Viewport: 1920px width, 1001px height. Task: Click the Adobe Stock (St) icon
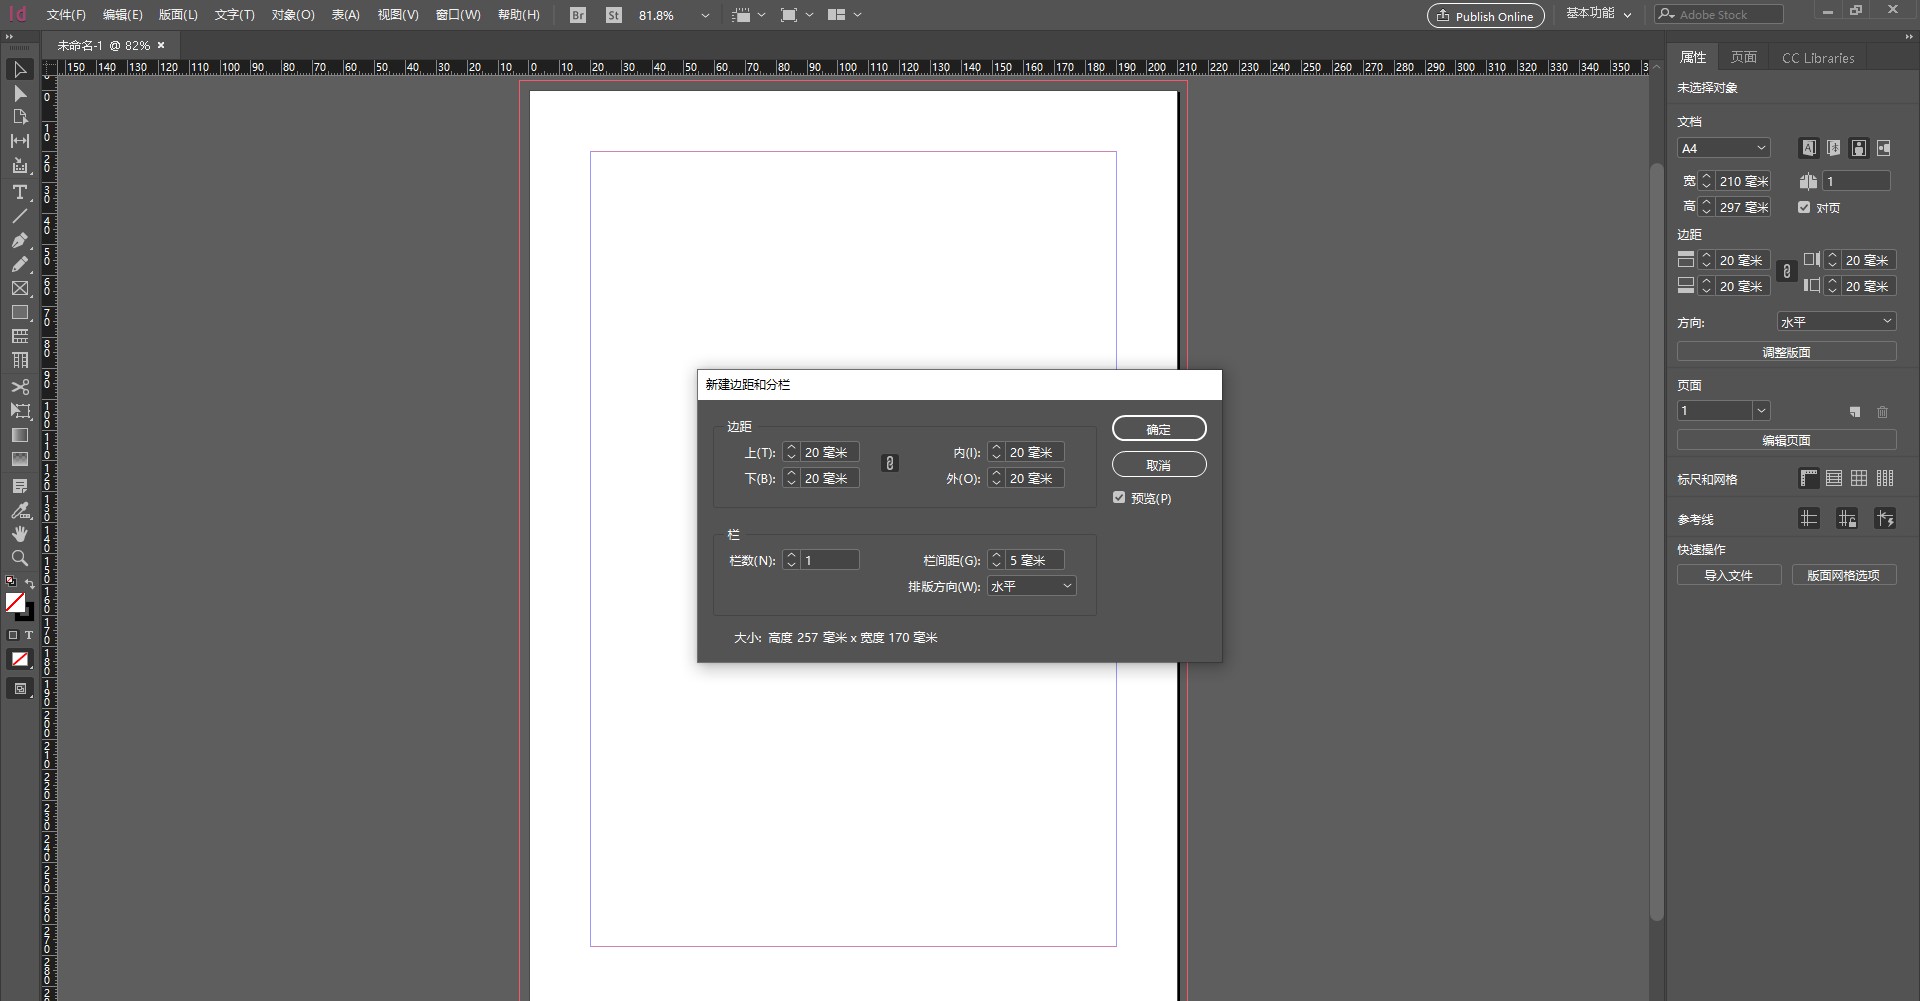point(614,15)
